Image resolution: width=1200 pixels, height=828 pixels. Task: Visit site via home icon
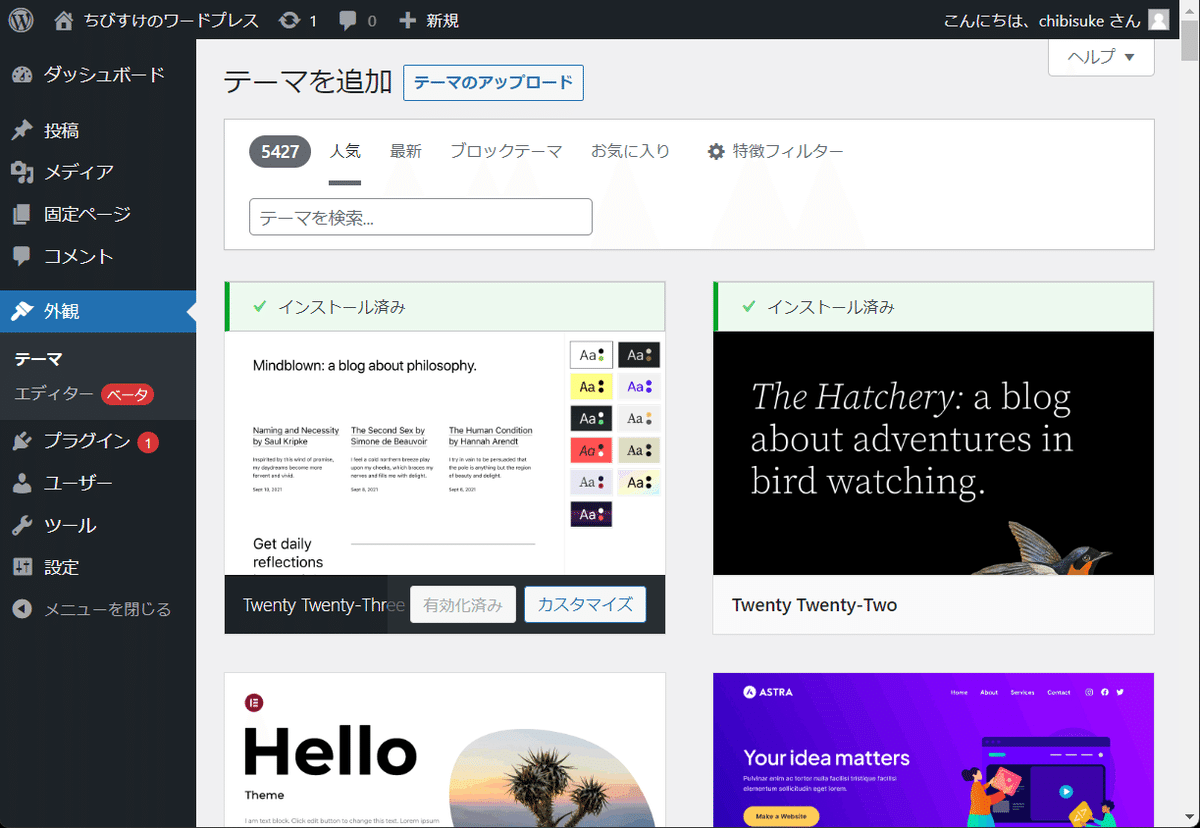64,20
